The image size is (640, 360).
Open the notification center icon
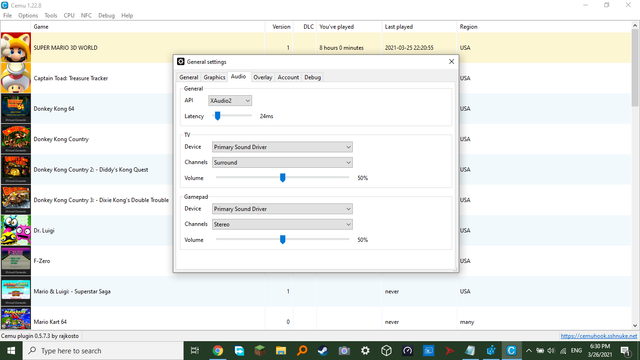tap(625, 351)
